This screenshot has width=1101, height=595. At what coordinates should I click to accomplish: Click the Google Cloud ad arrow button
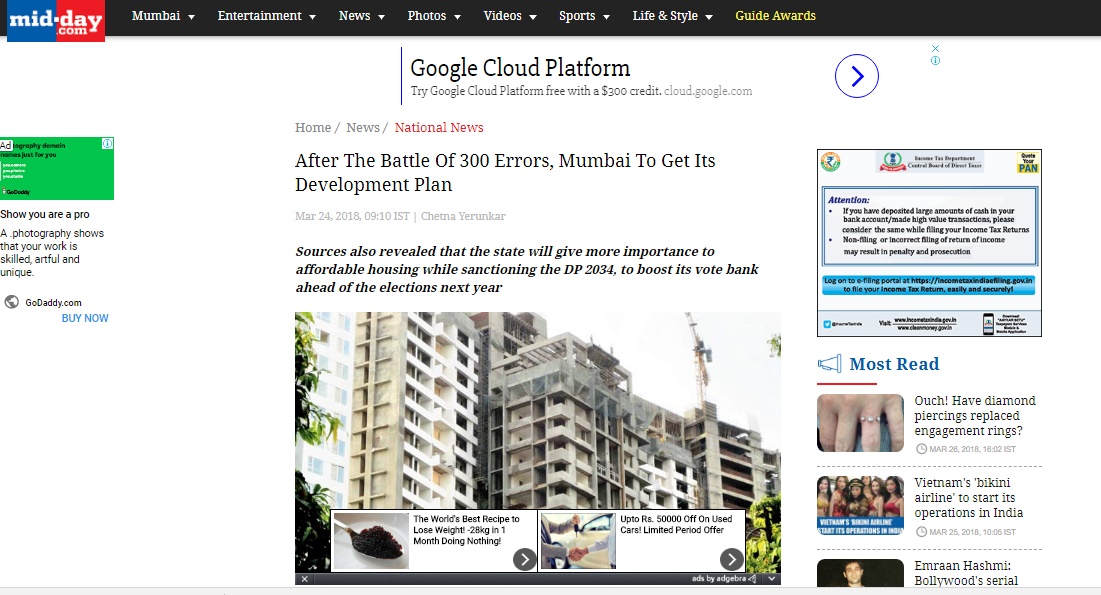click(x=857, y=76)
